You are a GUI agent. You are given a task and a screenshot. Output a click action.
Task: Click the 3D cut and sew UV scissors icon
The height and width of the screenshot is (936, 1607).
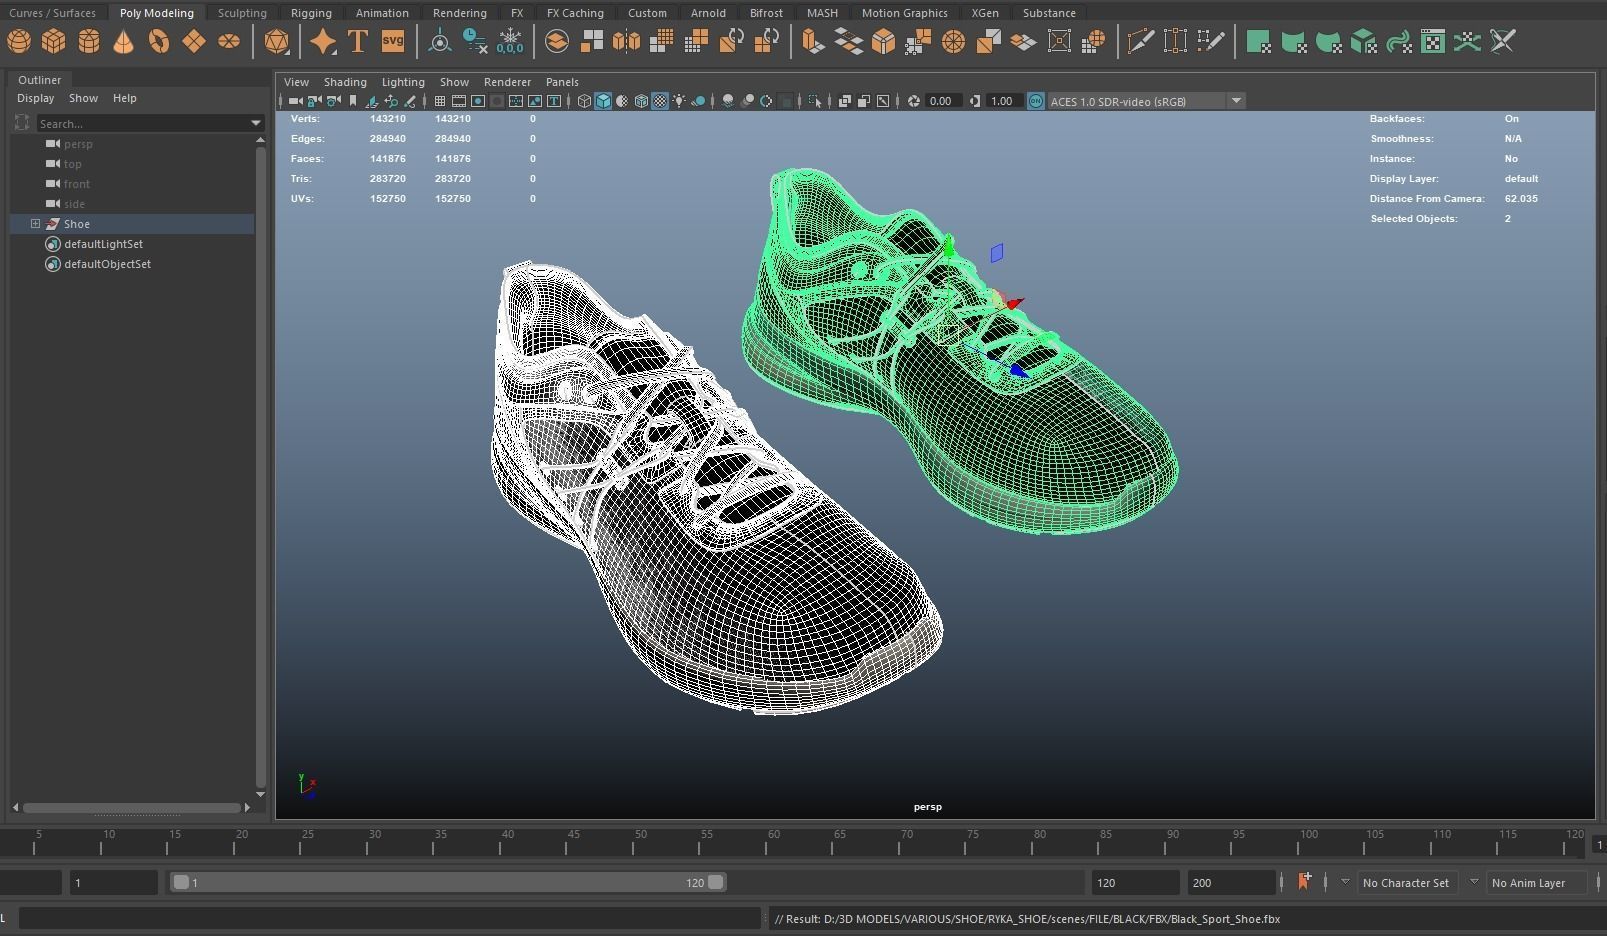point(1503,41)
